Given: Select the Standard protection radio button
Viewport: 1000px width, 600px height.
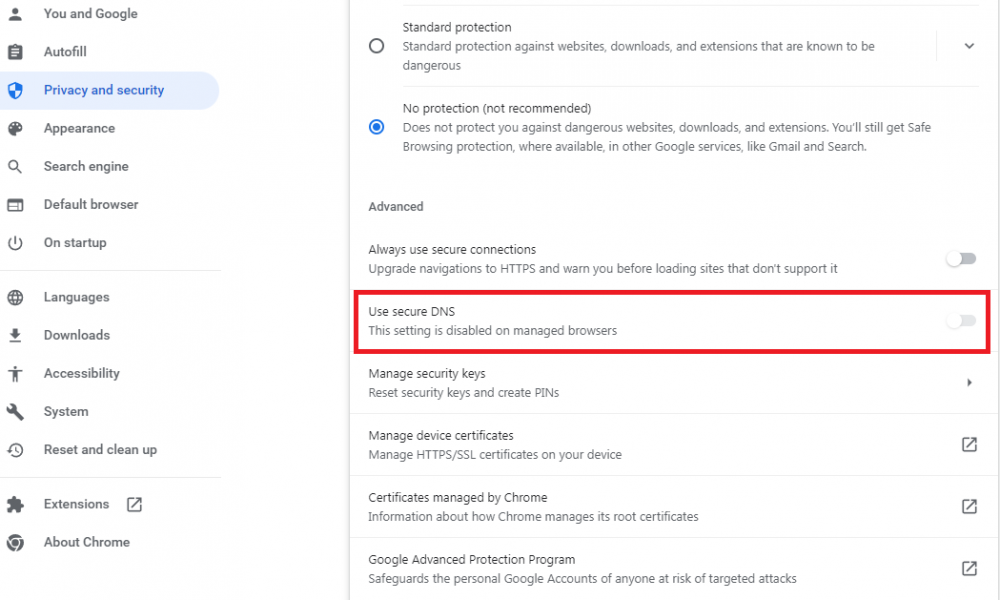Looking at the screenshot, I should pyautogui.click(x=376, y=46).
